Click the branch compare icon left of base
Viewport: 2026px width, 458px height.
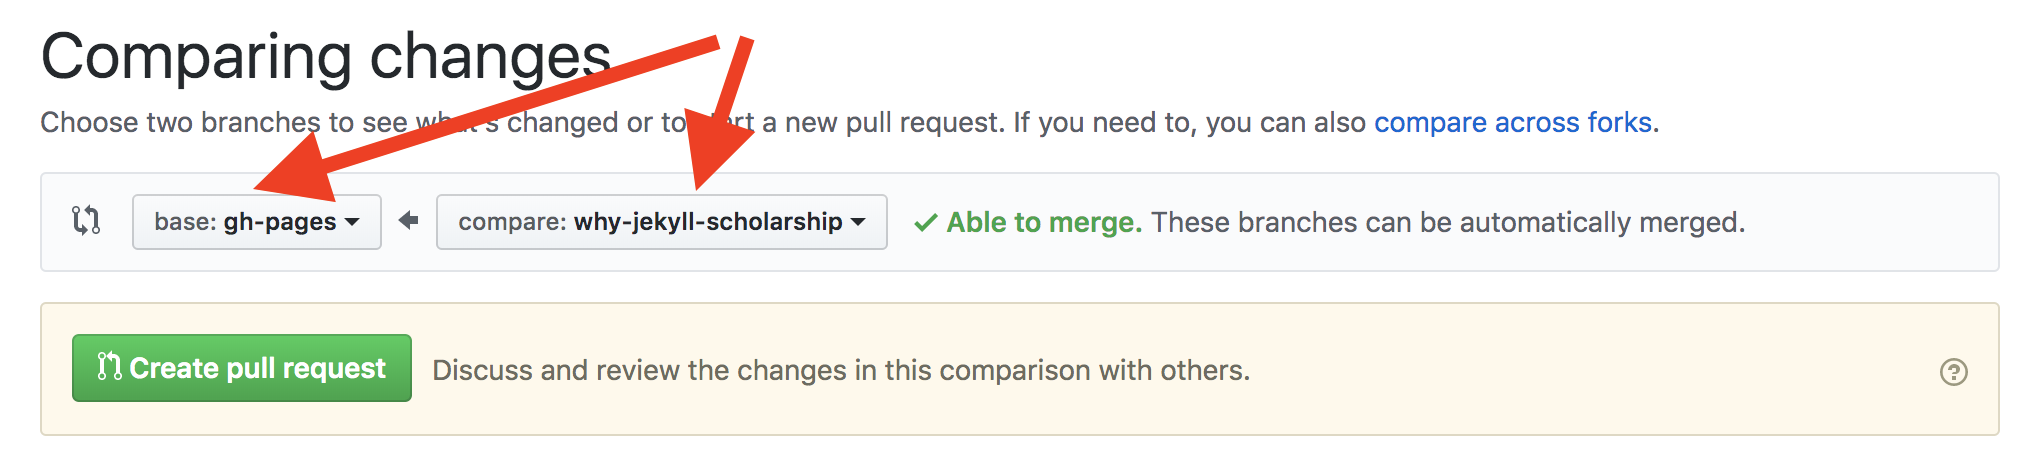[86, 220]
